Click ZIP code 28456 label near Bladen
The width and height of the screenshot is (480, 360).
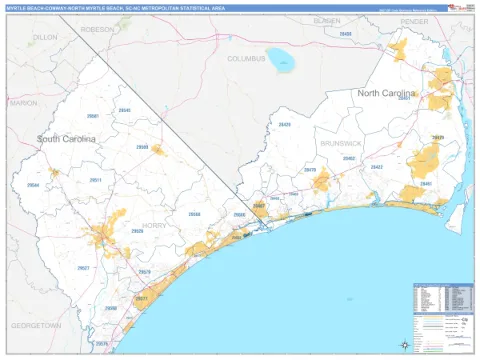pos(345,34)
